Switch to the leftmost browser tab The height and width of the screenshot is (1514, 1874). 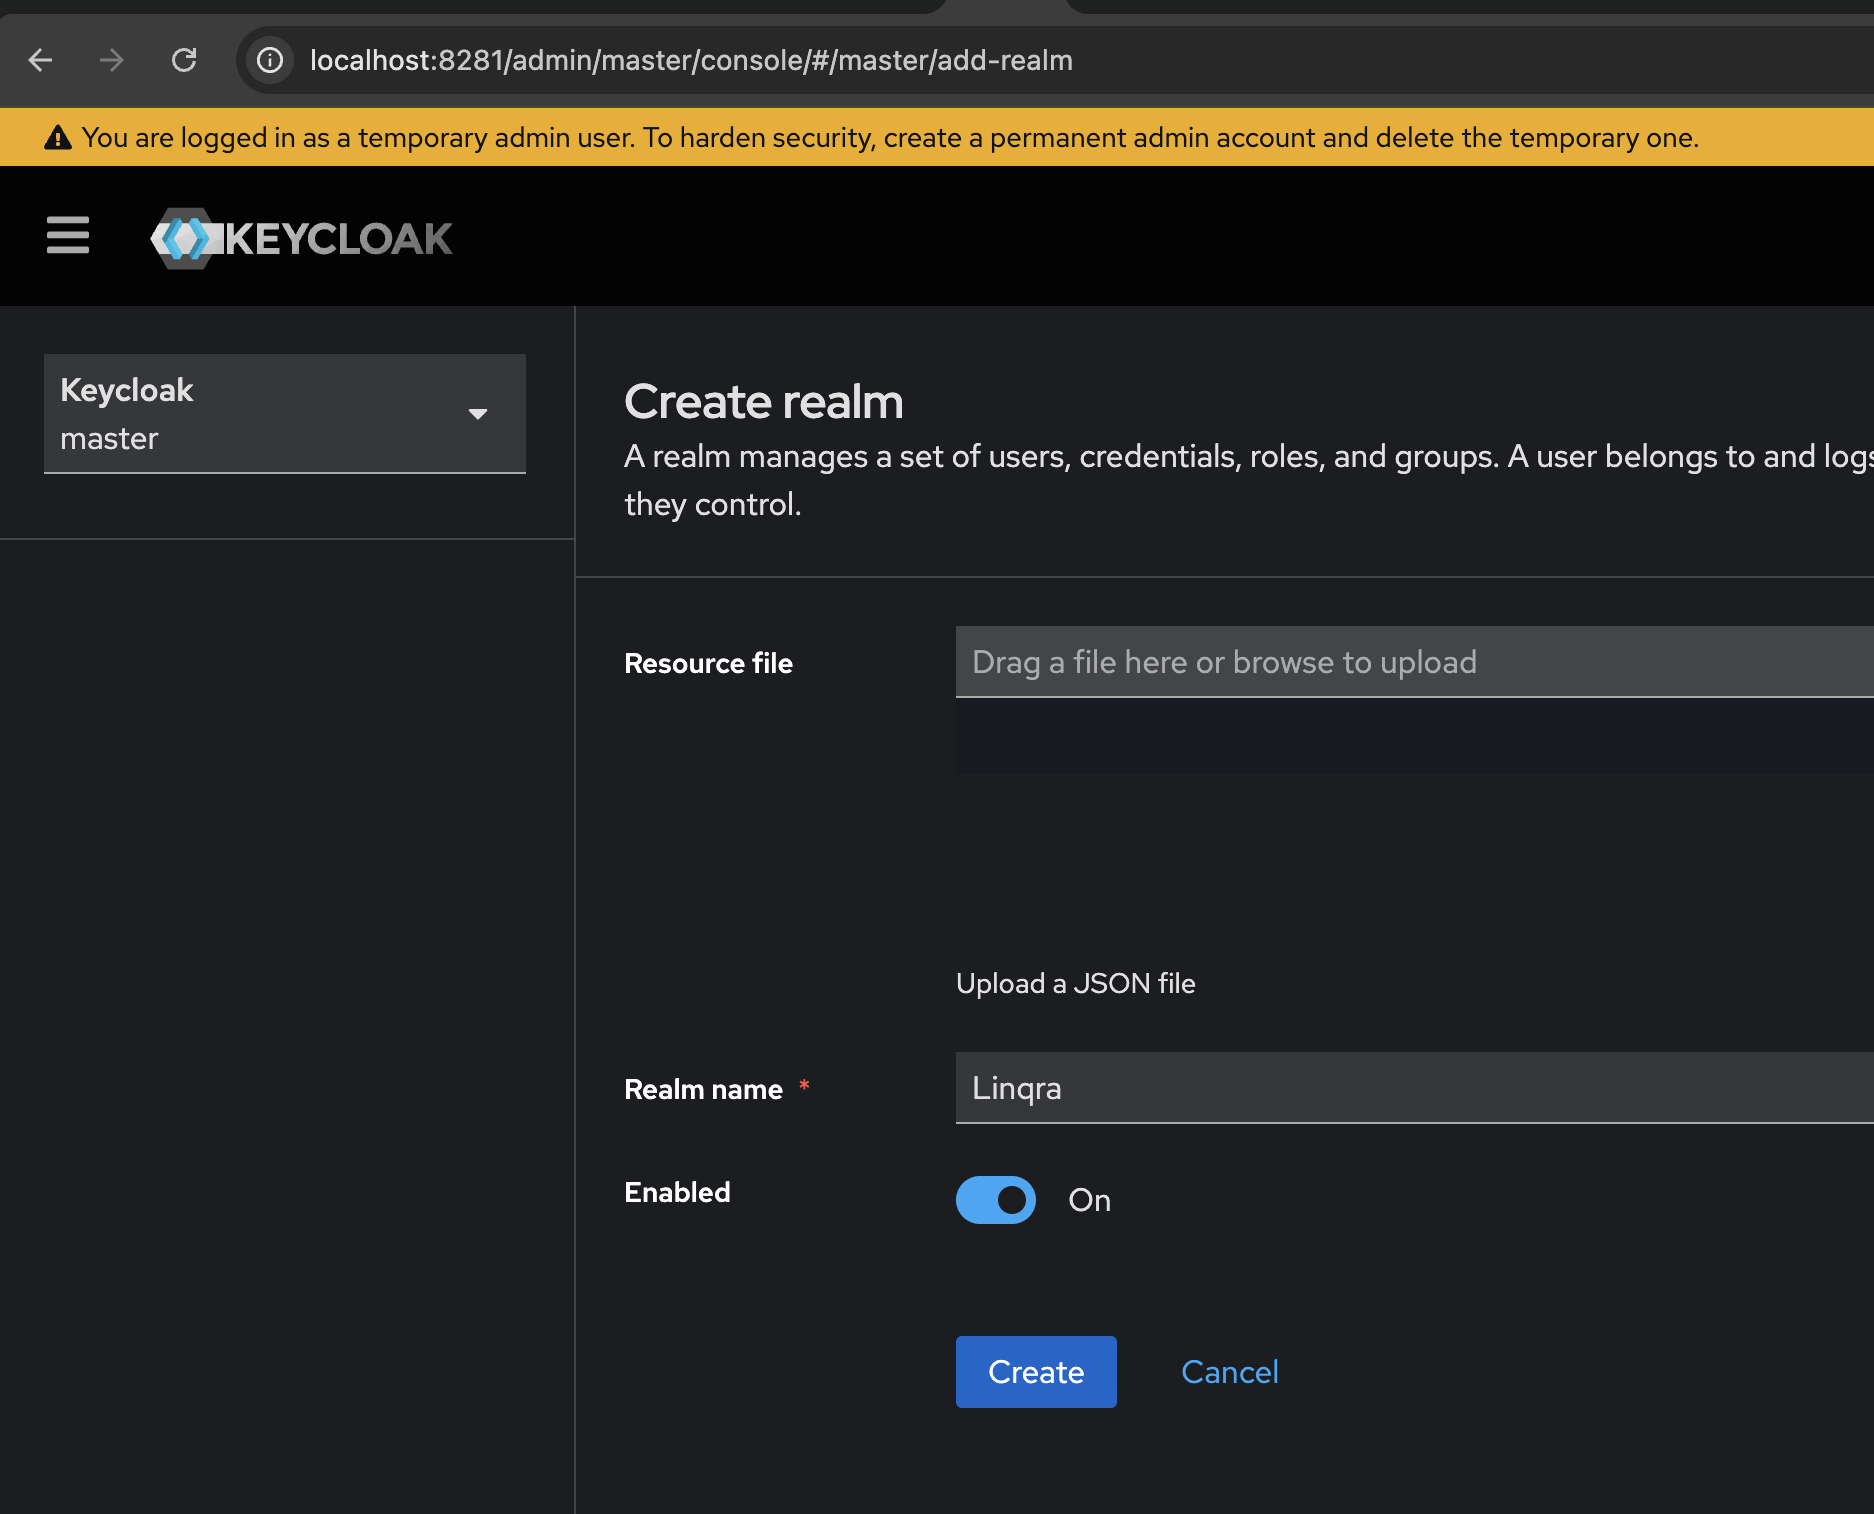click(x=470, y=8)
